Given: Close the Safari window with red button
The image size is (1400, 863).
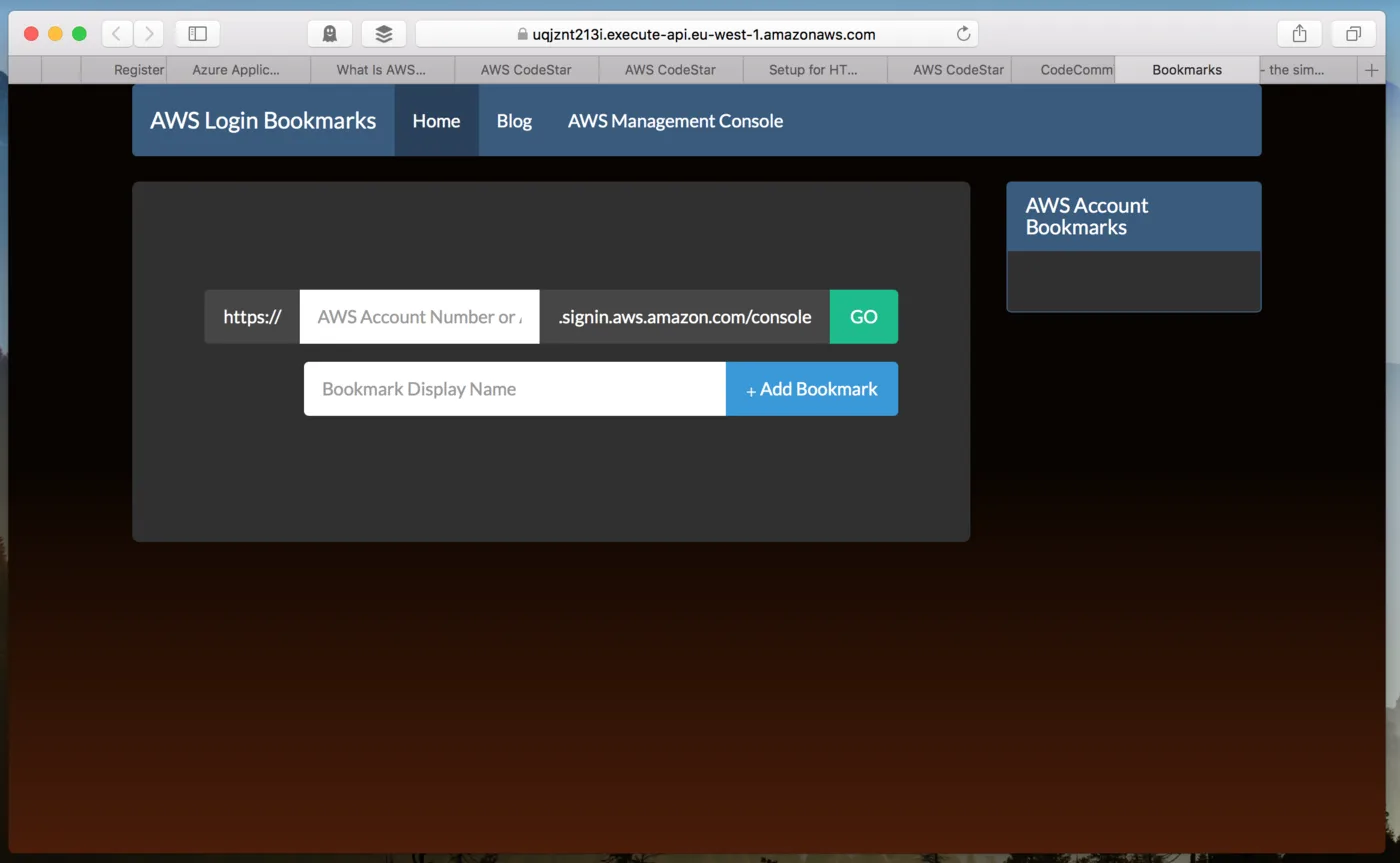Looking at the screenshot, I should [x=31, y=34].
